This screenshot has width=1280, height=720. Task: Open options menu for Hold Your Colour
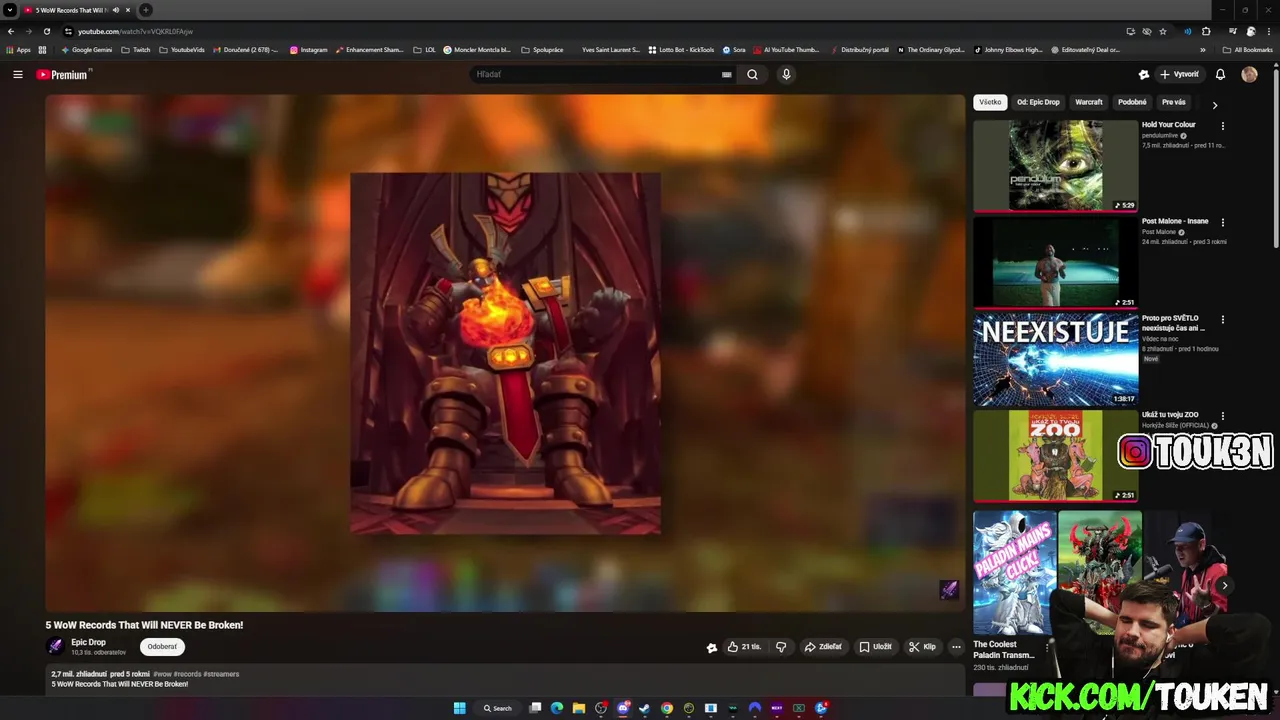pyautogui.click(x=1222, y=126)
